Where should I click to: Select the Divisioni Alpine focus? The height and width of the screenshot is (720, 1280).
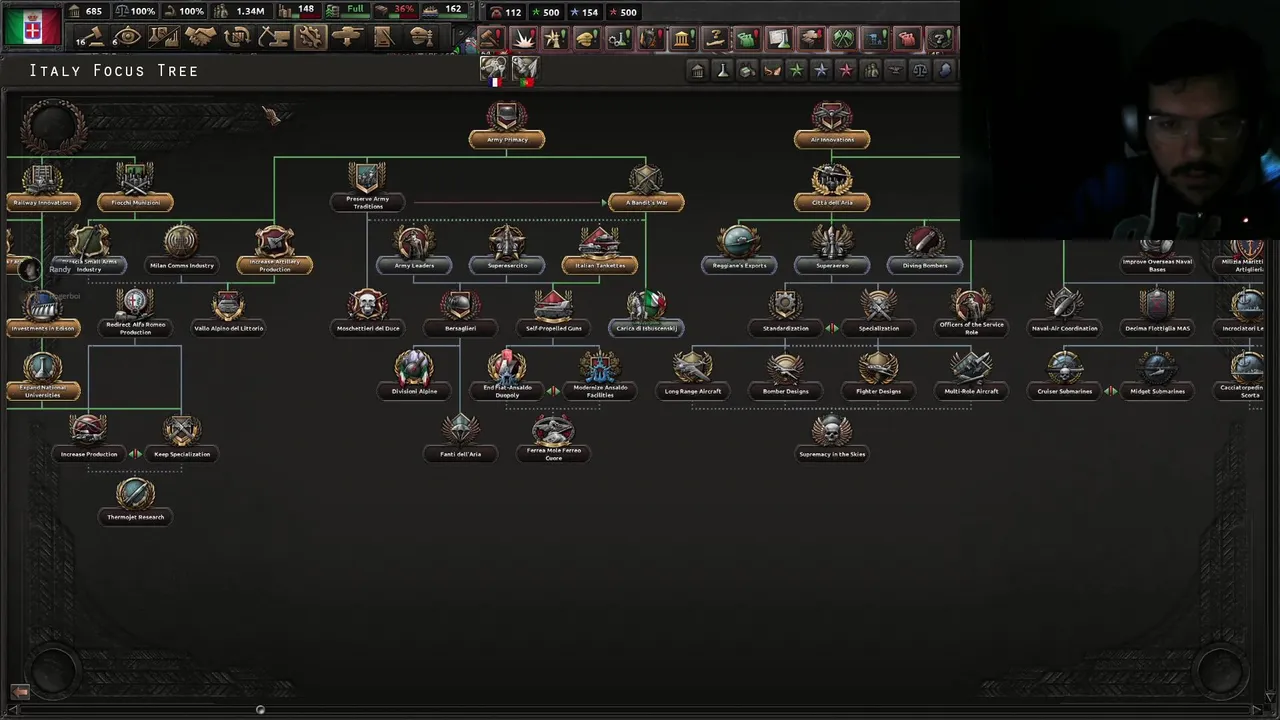pos(414,376)
